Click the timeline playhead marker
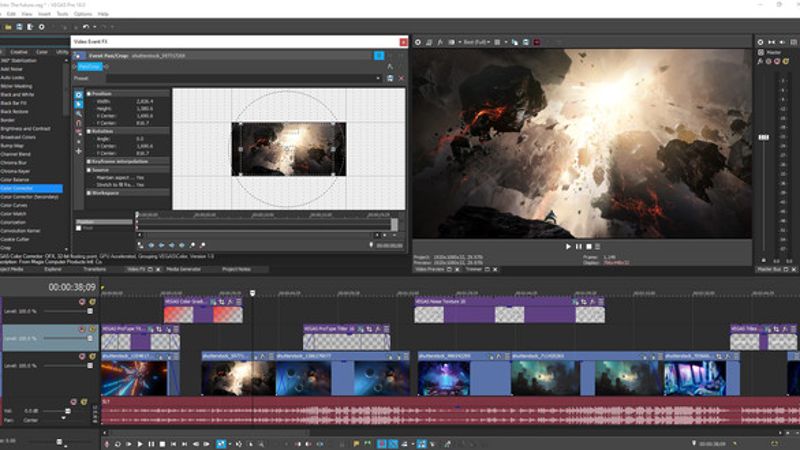 [x=252, y=293]
